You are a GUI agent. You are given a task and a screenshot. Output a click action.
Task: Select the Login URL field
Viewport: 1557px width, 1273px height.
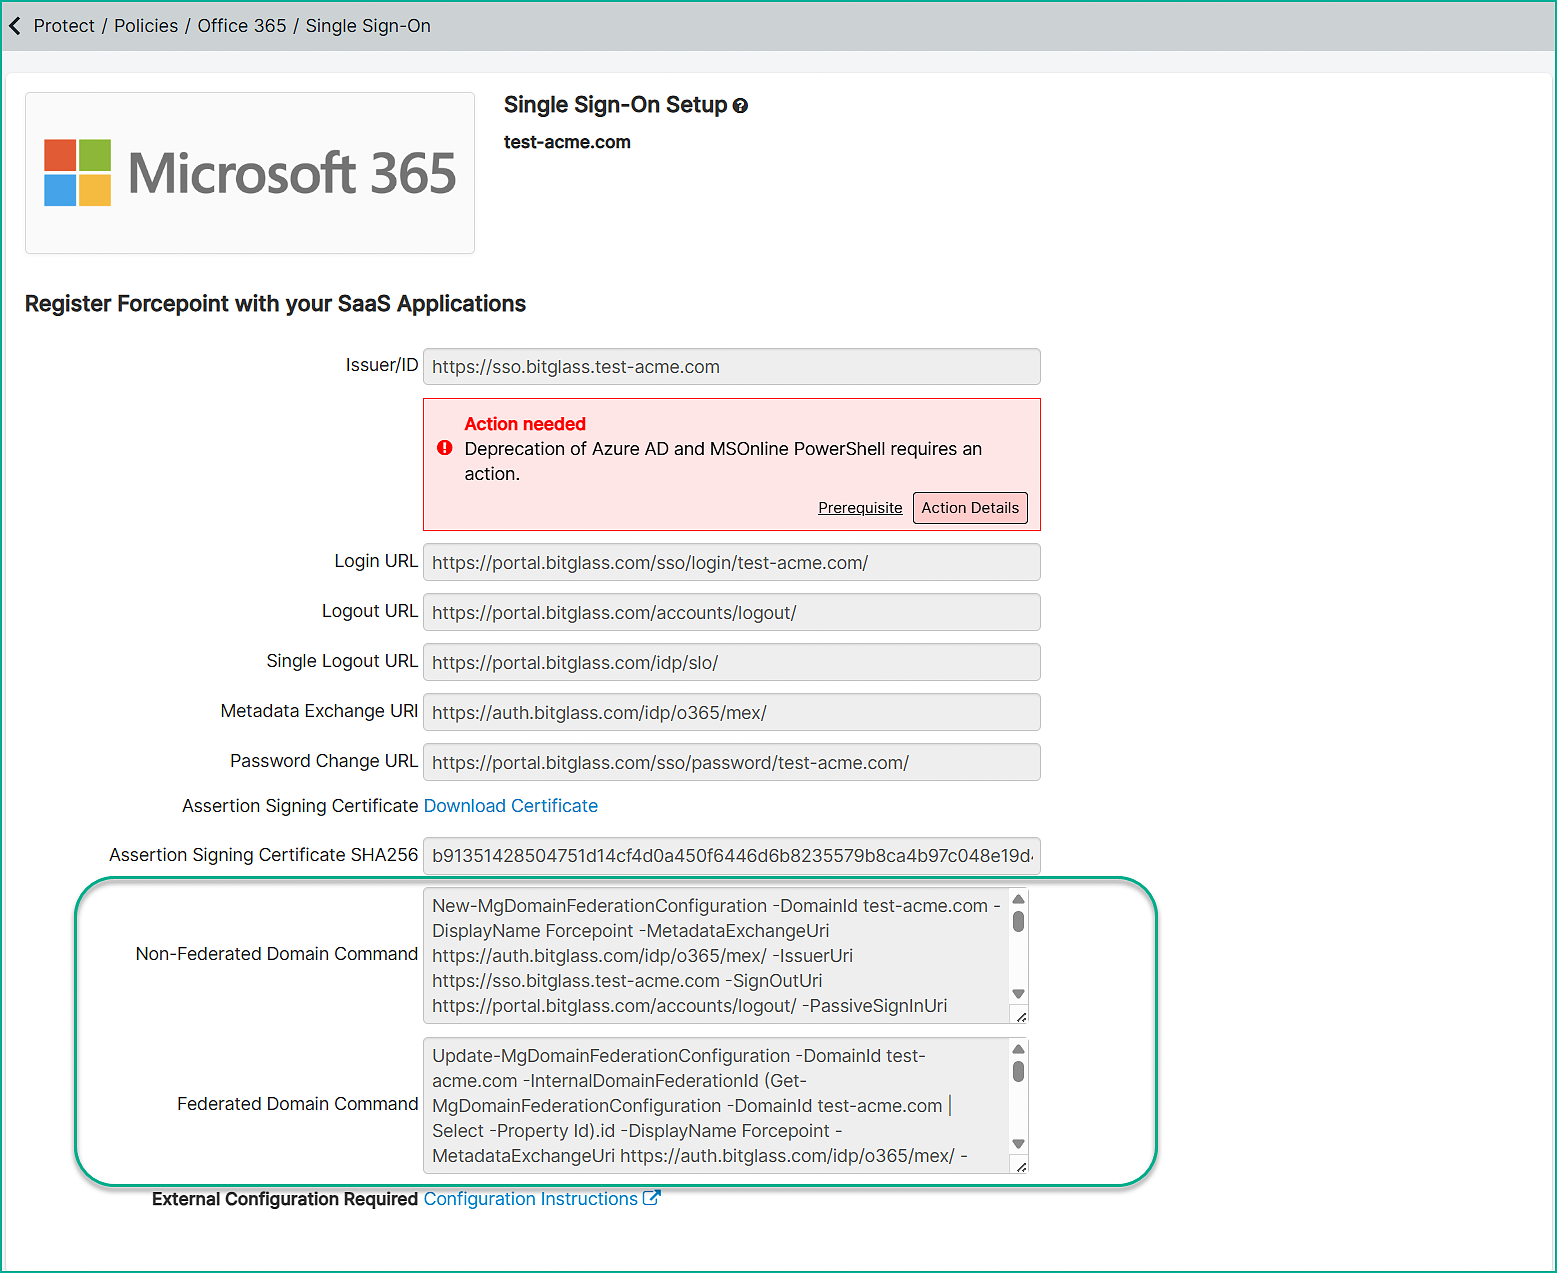point(731,563)
